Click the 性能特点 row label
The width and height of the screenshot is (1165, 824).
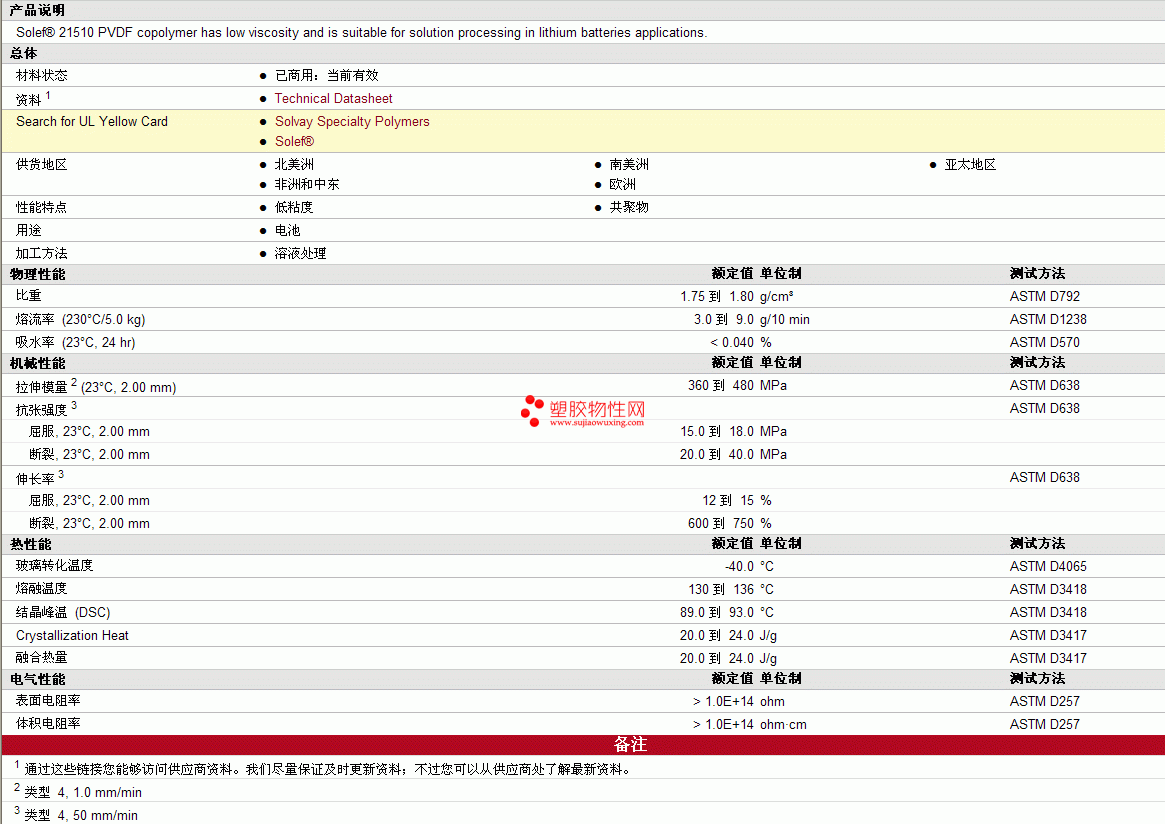tap(42, 207)
